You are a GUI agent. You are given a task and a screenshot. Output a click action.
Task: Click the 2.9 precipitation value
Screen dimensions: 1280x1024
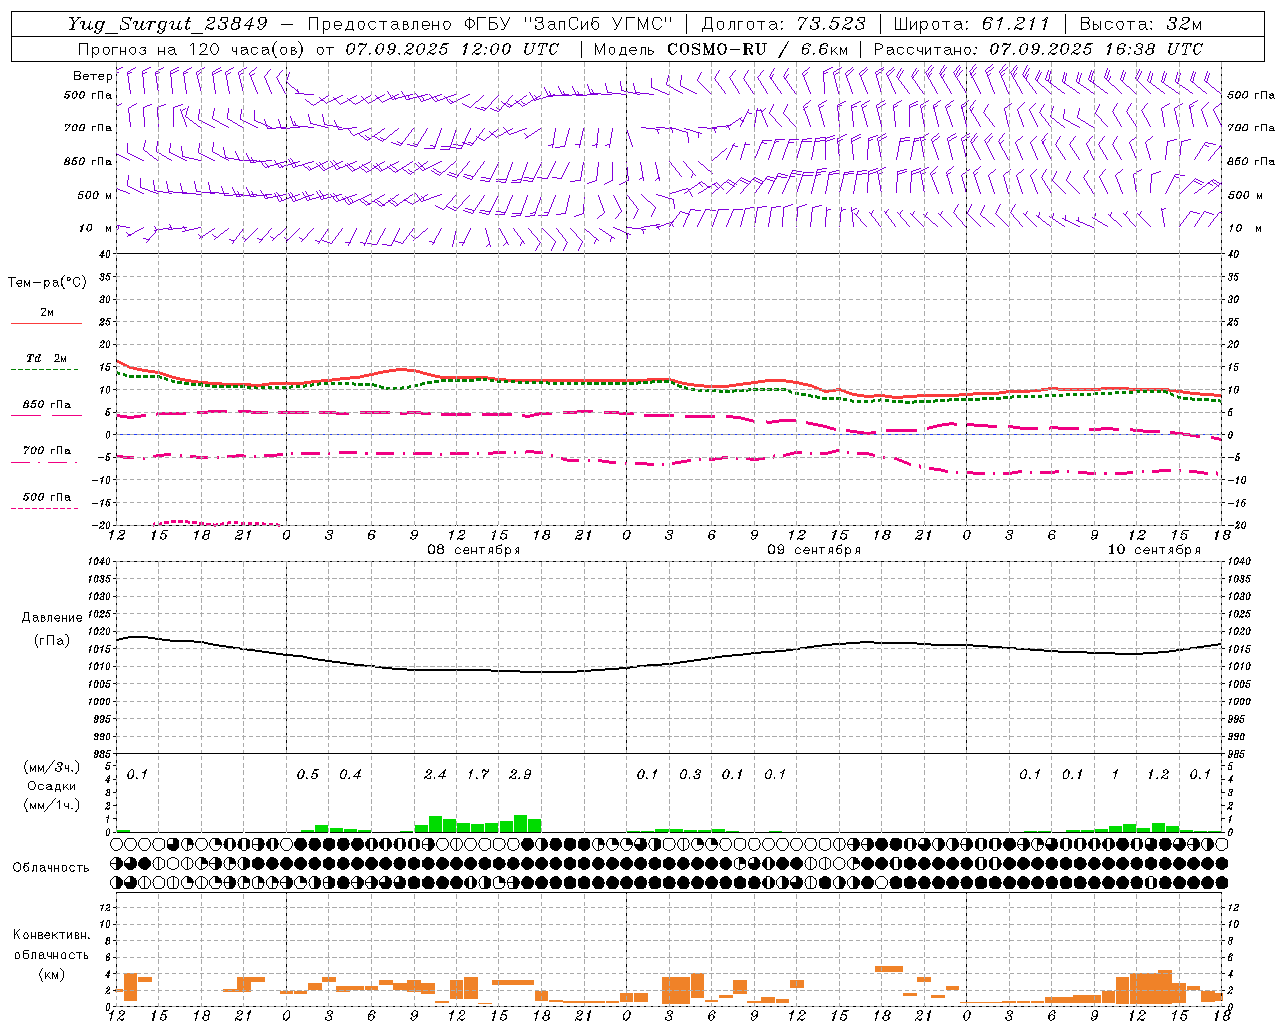(x=520, y=775)
